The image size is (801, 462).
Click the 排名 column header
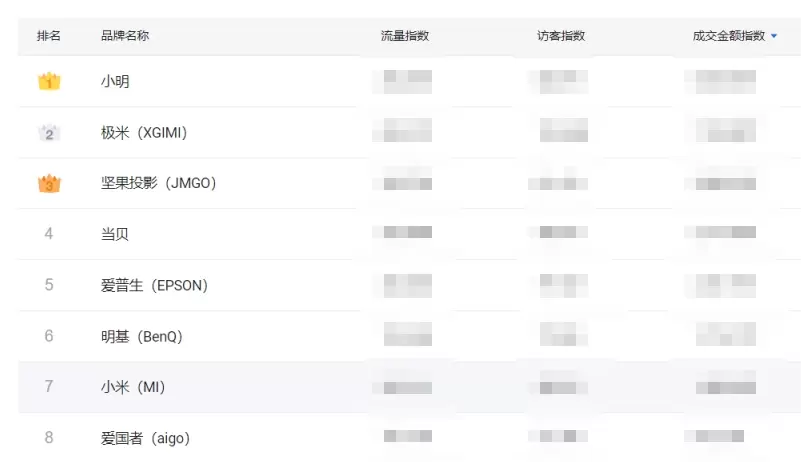[x=49, y=36]
